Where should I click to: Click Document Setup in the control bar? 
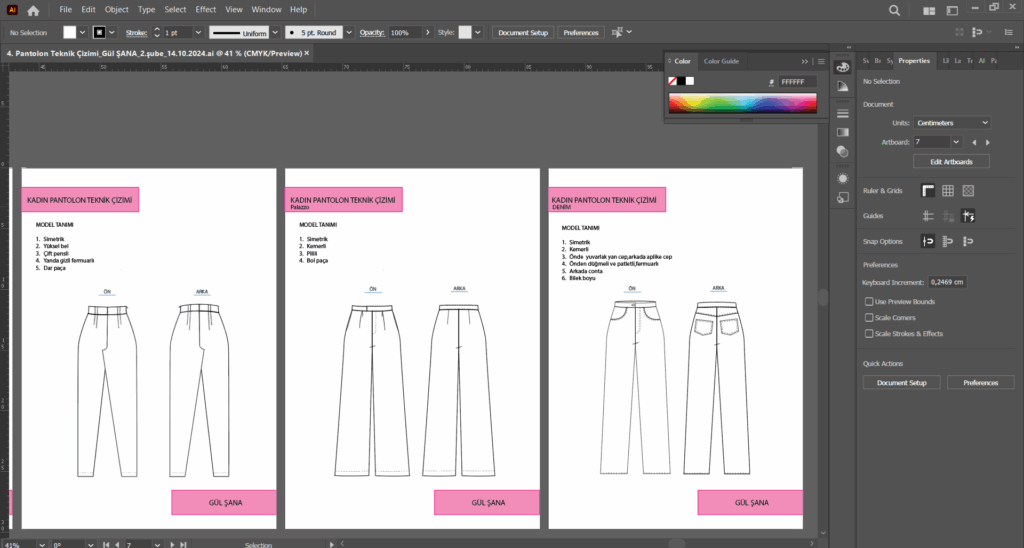523,33
